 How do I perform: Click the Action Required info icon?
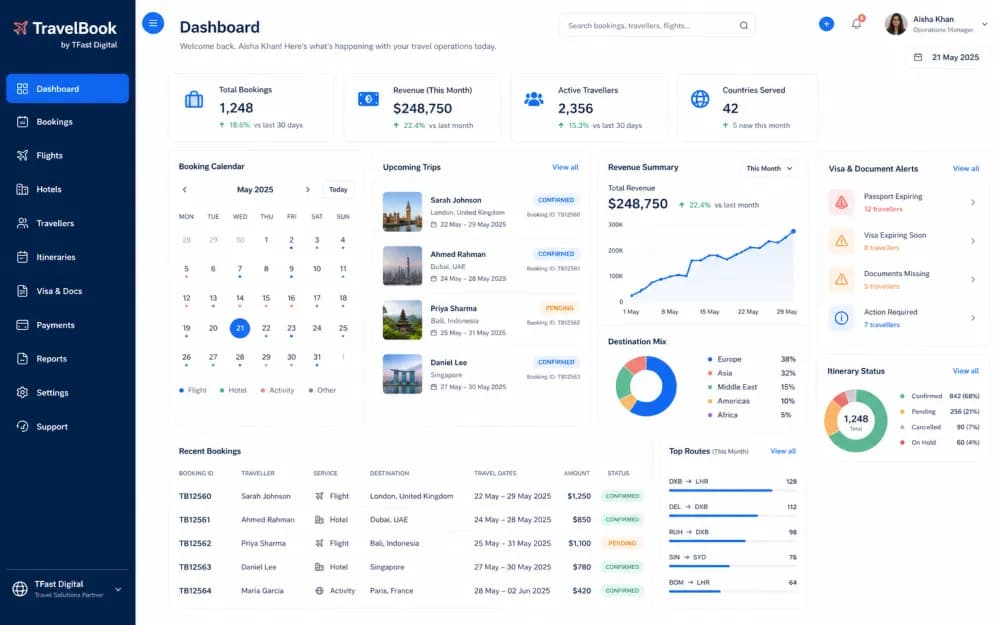click(x=842, y=318)
